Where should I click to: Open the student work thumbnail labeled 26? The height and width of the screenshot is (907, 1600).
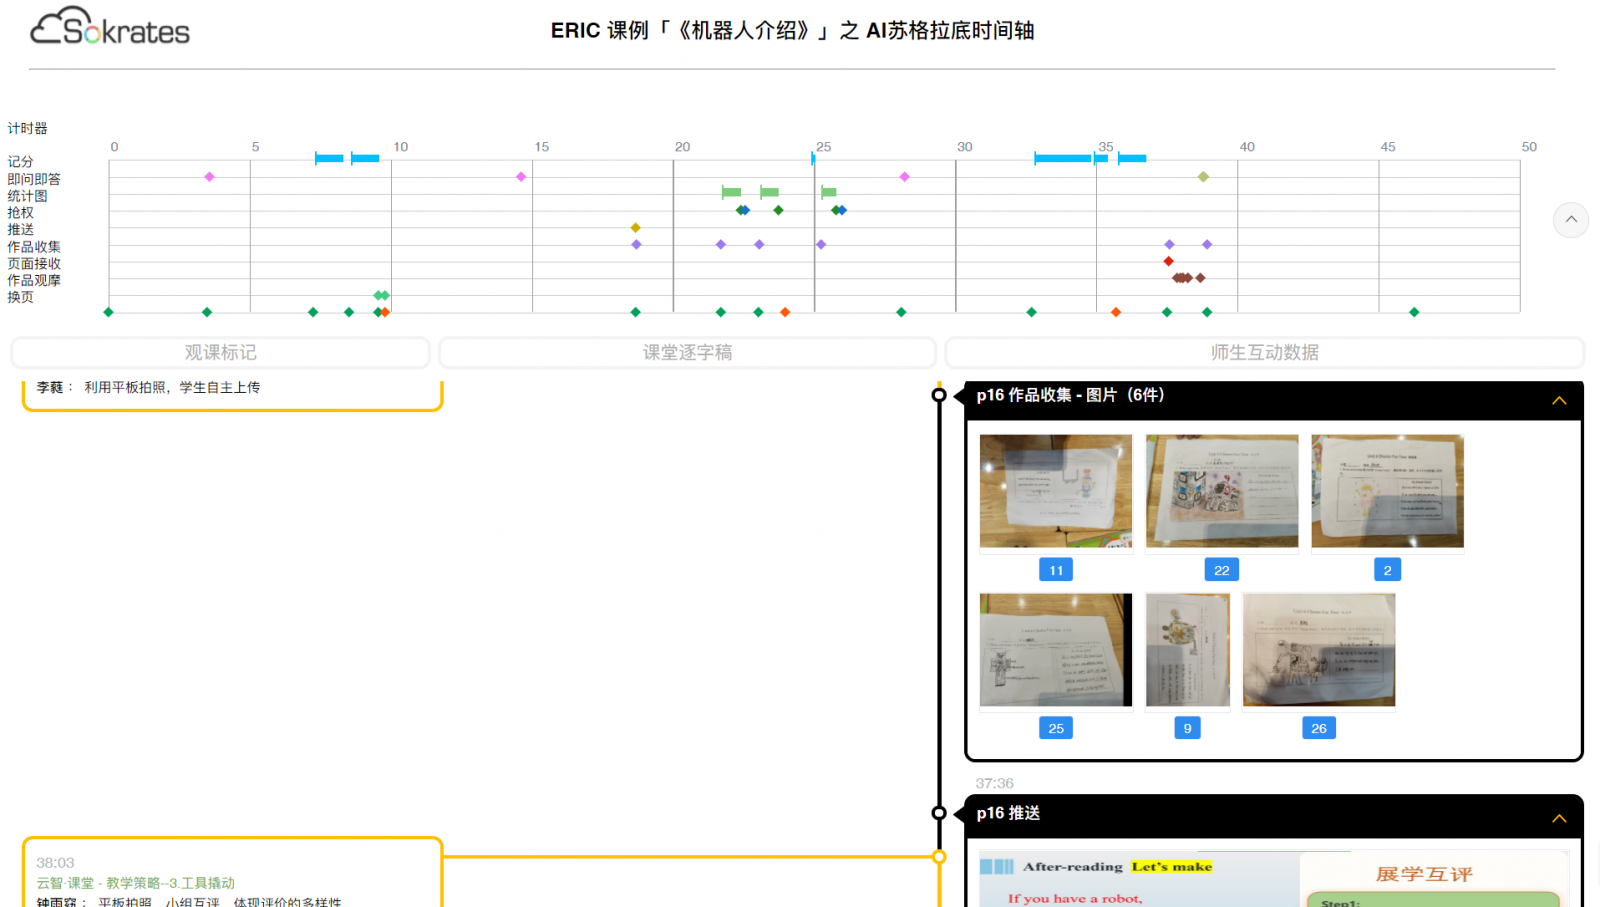tap(1318, 650)
